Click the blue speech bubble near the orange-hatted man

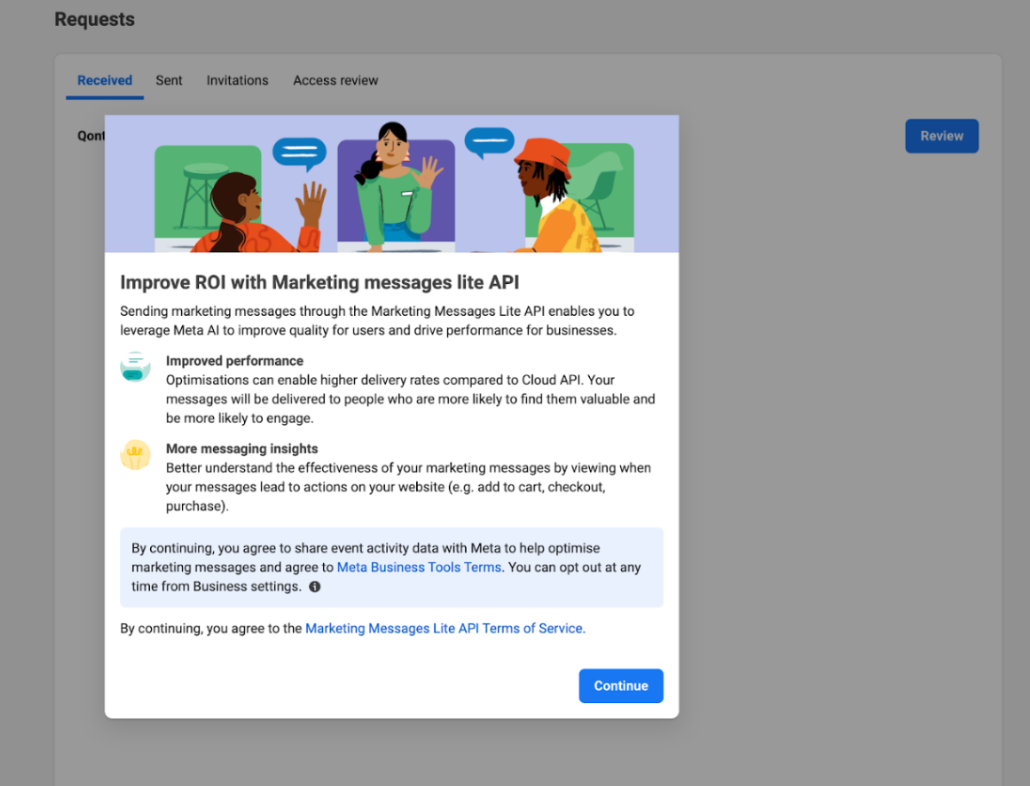[x=489, y=142]
